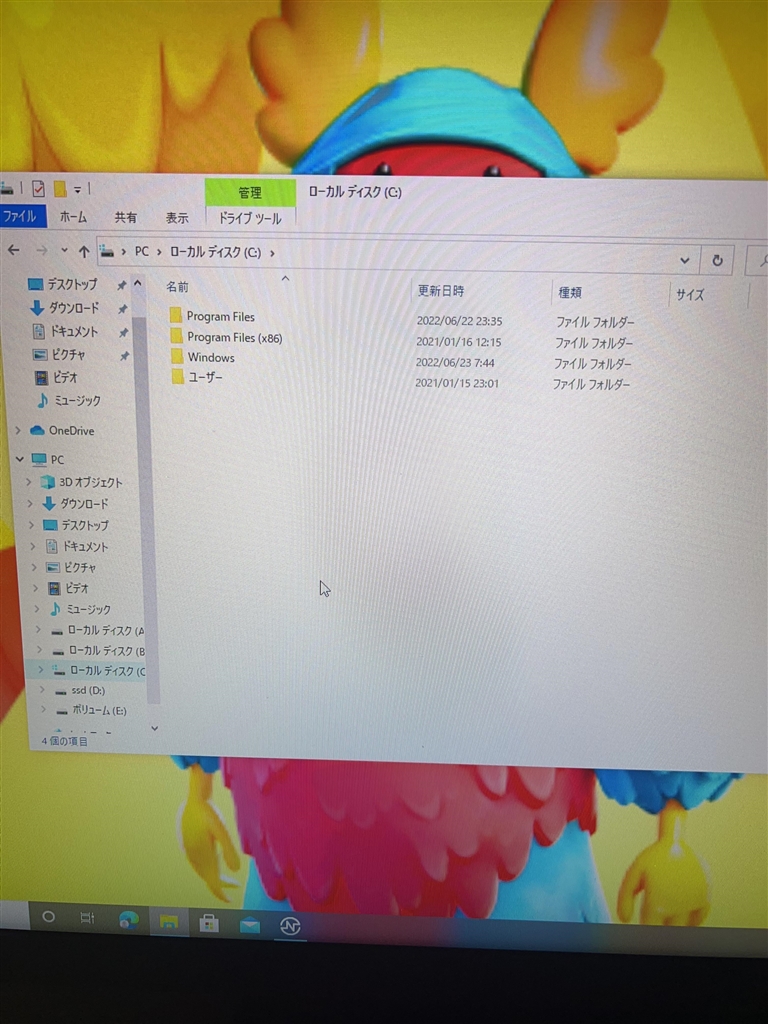Switch to the 共有 ribbon tab
This screenshot has height=1024, width=768.
pyautogui.click(x=125, y=217)
